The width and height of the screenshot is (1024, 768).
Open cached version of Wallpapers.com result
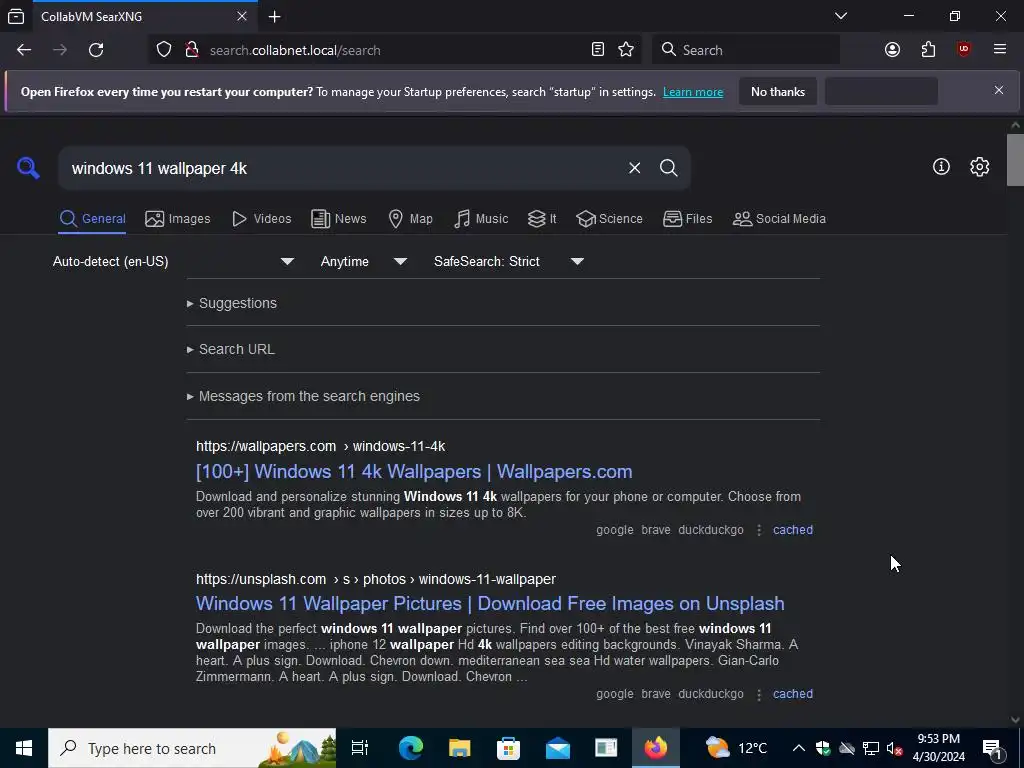(793, 530)
